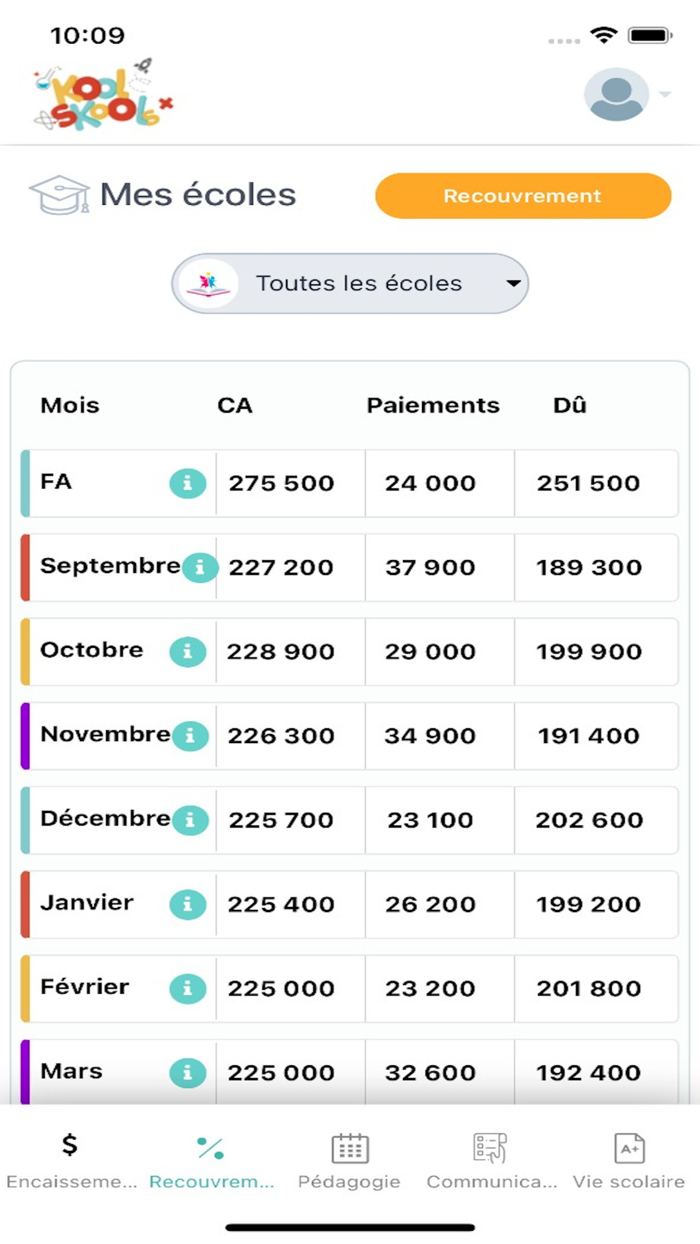700x1244 pixels.
Task: Click the Septembre CA value 227 200
Action: (281, 568)
